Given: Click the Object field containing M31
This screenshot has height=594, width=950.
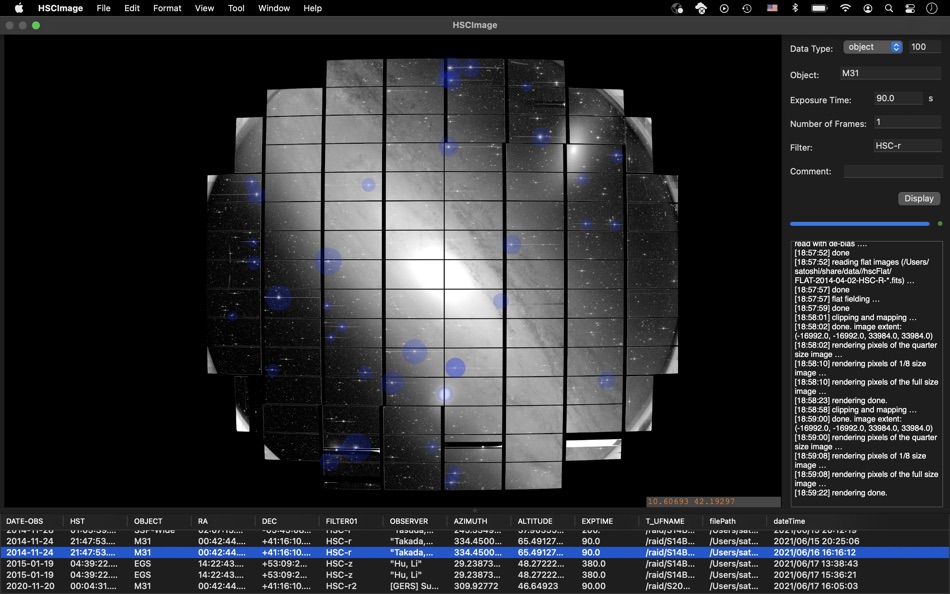Looking at the screenshot, I should (x=890, y=73).
